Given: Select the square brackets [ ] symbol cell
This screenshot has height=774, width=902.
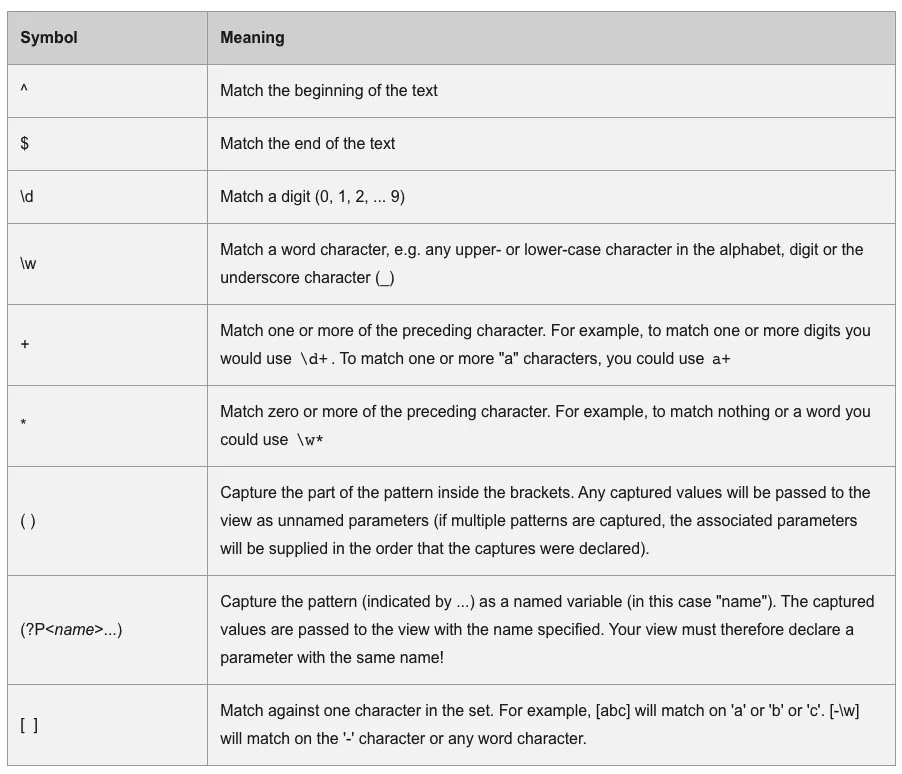Looking at the screenshot, I should point(29,725).
